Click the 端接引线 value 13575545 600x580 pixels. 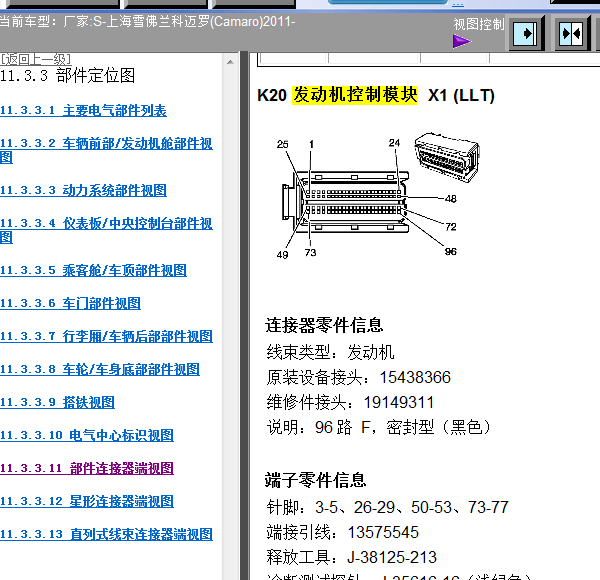click(383, 533)
